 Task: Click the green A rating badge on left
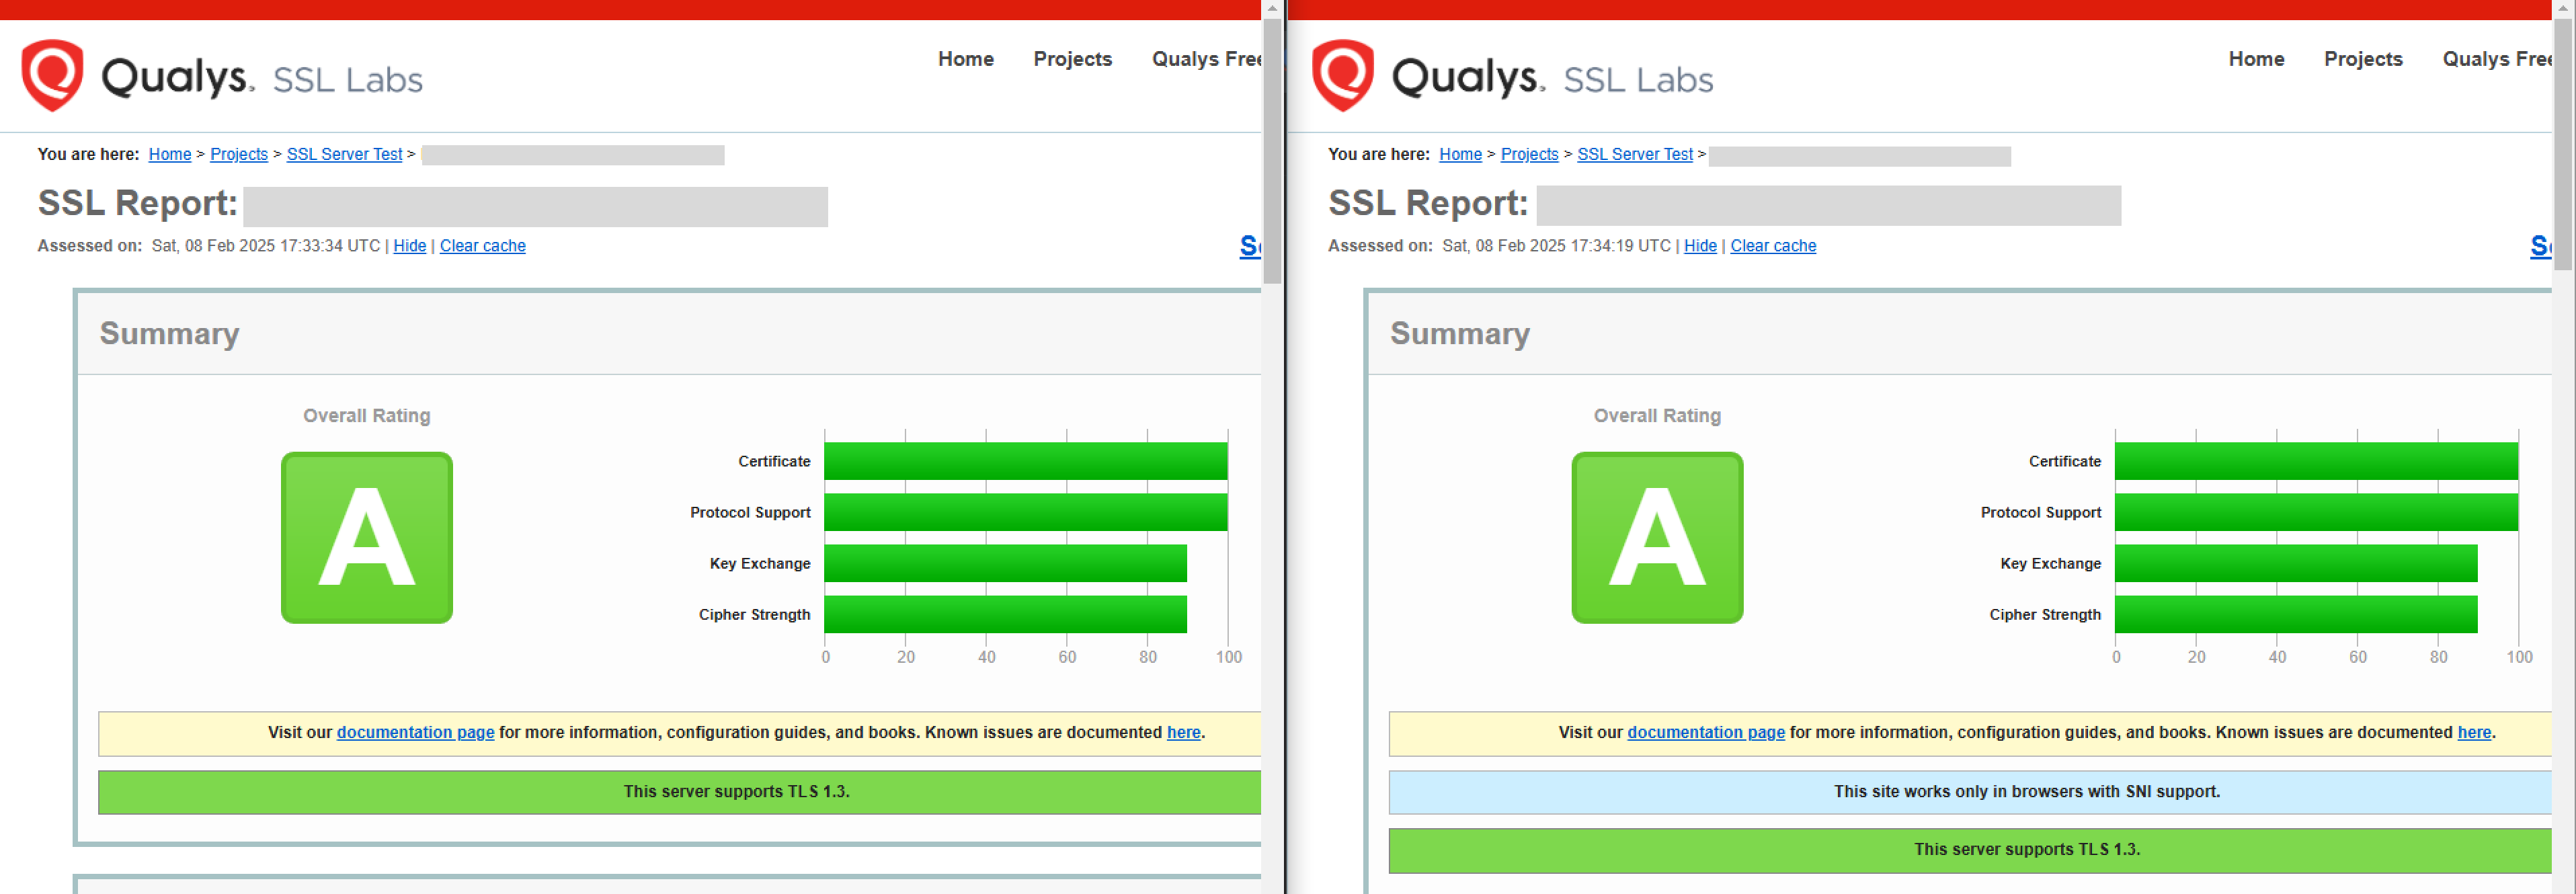(366, 538)
